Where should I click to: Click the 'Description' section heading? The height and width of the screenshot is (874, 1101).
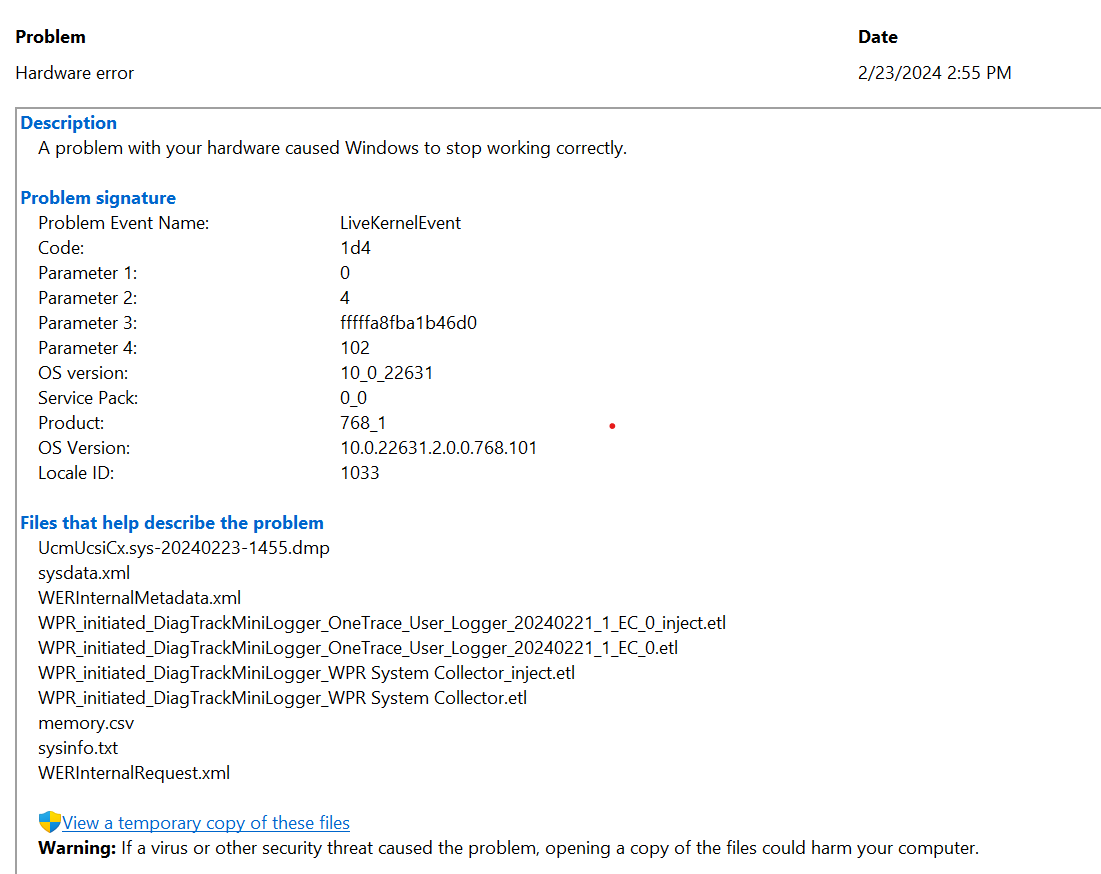click(x=69, y=123)
